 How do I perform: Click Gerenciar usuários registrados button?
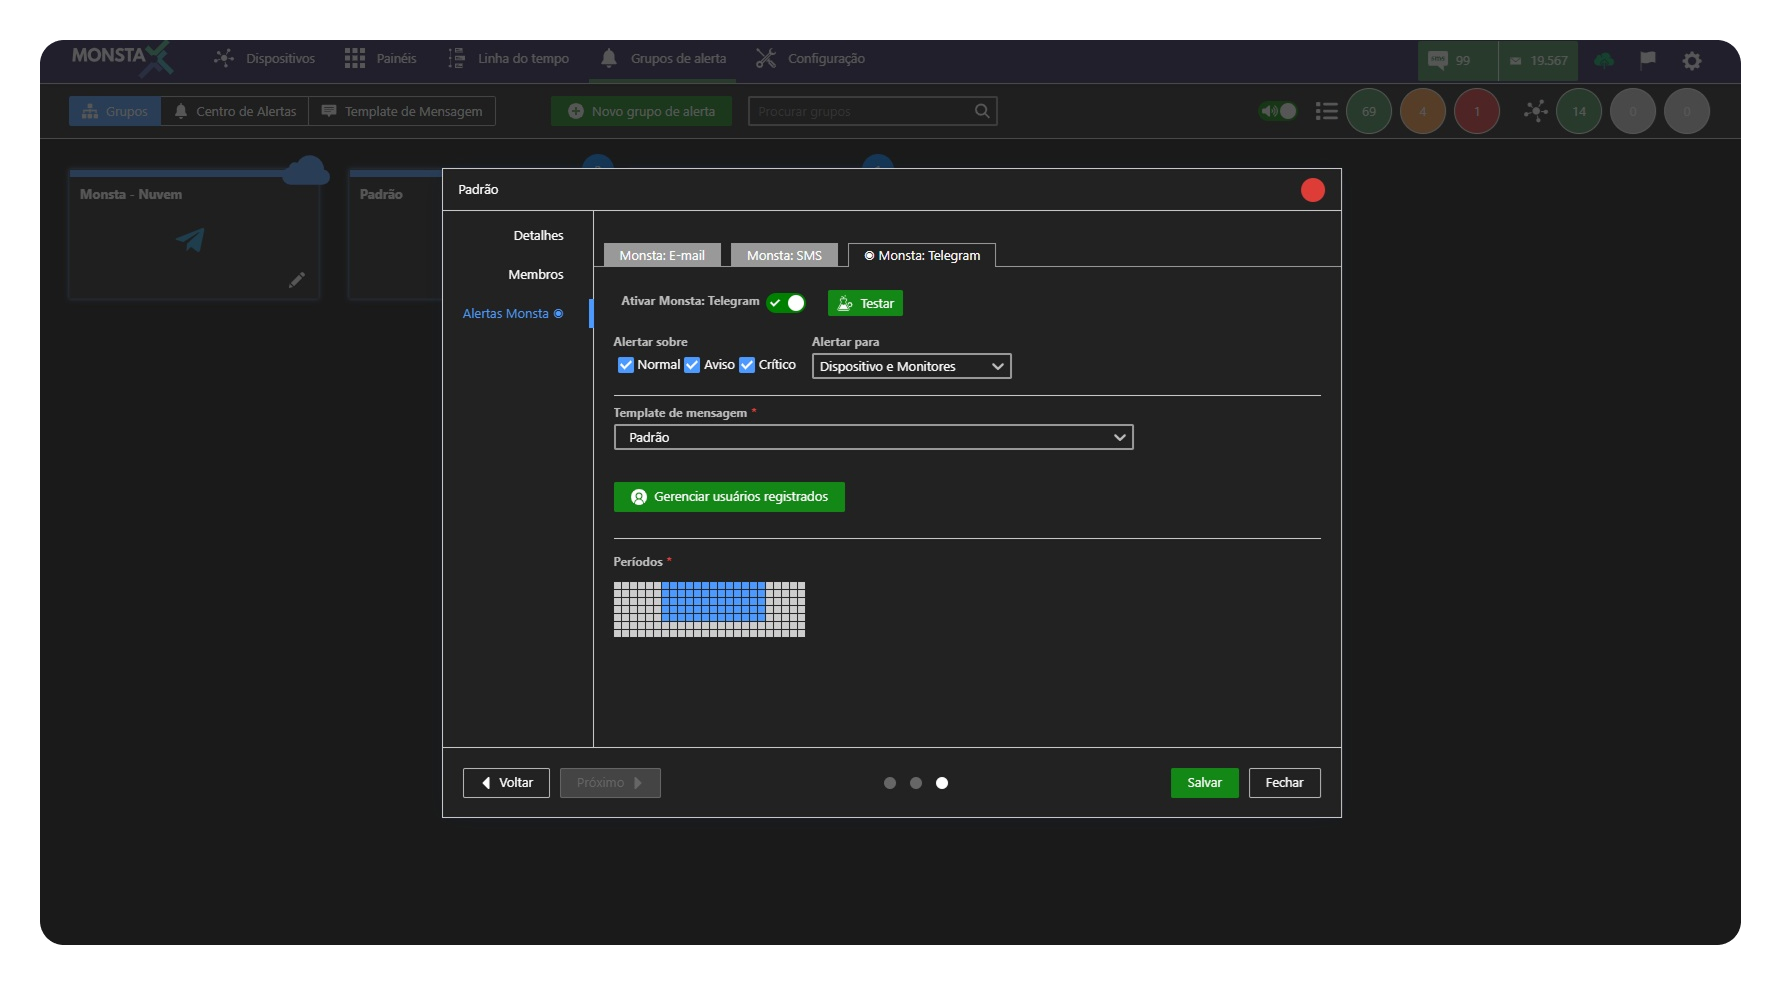point(729,497)
